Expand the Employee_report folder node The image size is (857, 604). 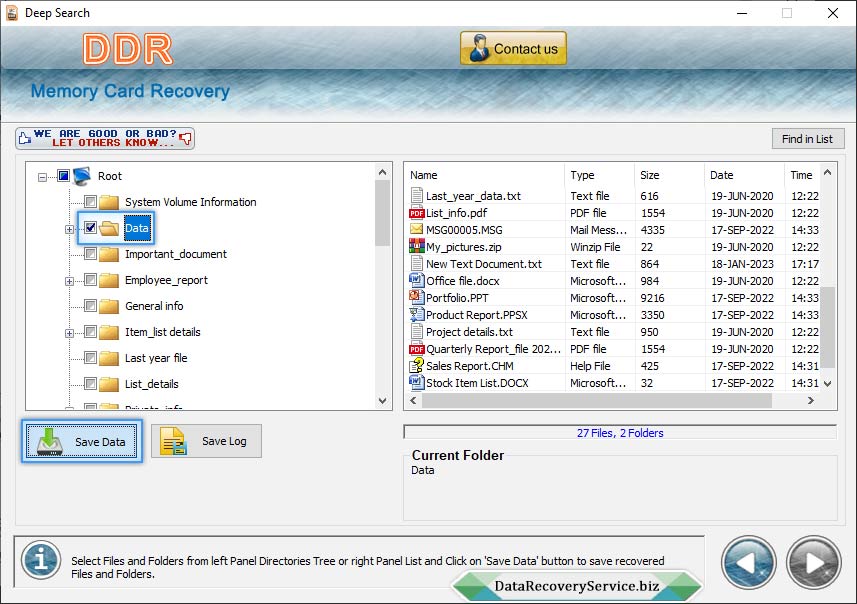(x=69, y=282)
